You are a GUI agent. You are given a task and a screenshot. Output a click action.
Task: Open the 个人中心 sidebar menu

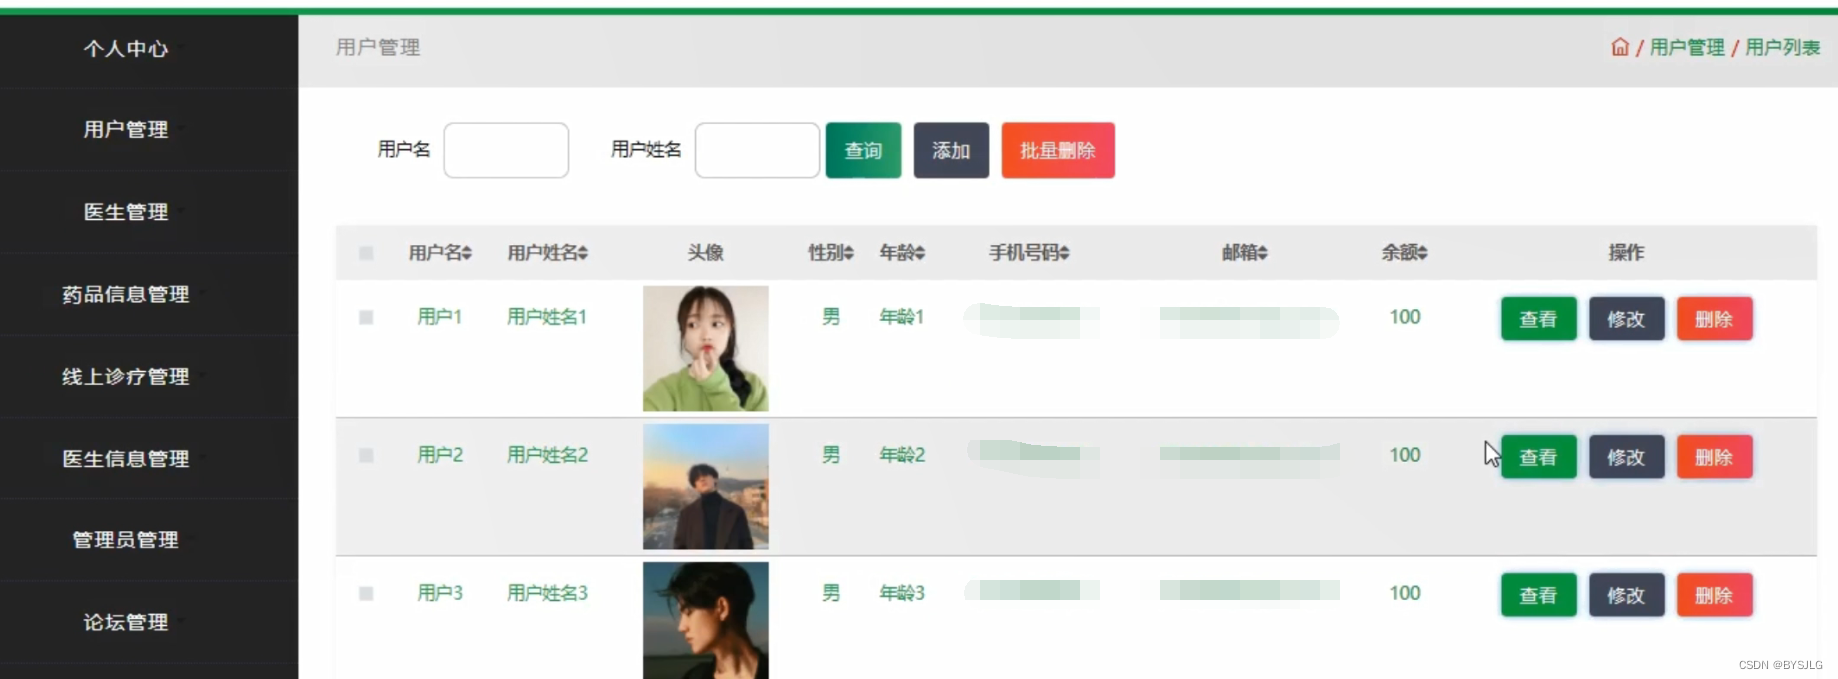click(126, 48)
